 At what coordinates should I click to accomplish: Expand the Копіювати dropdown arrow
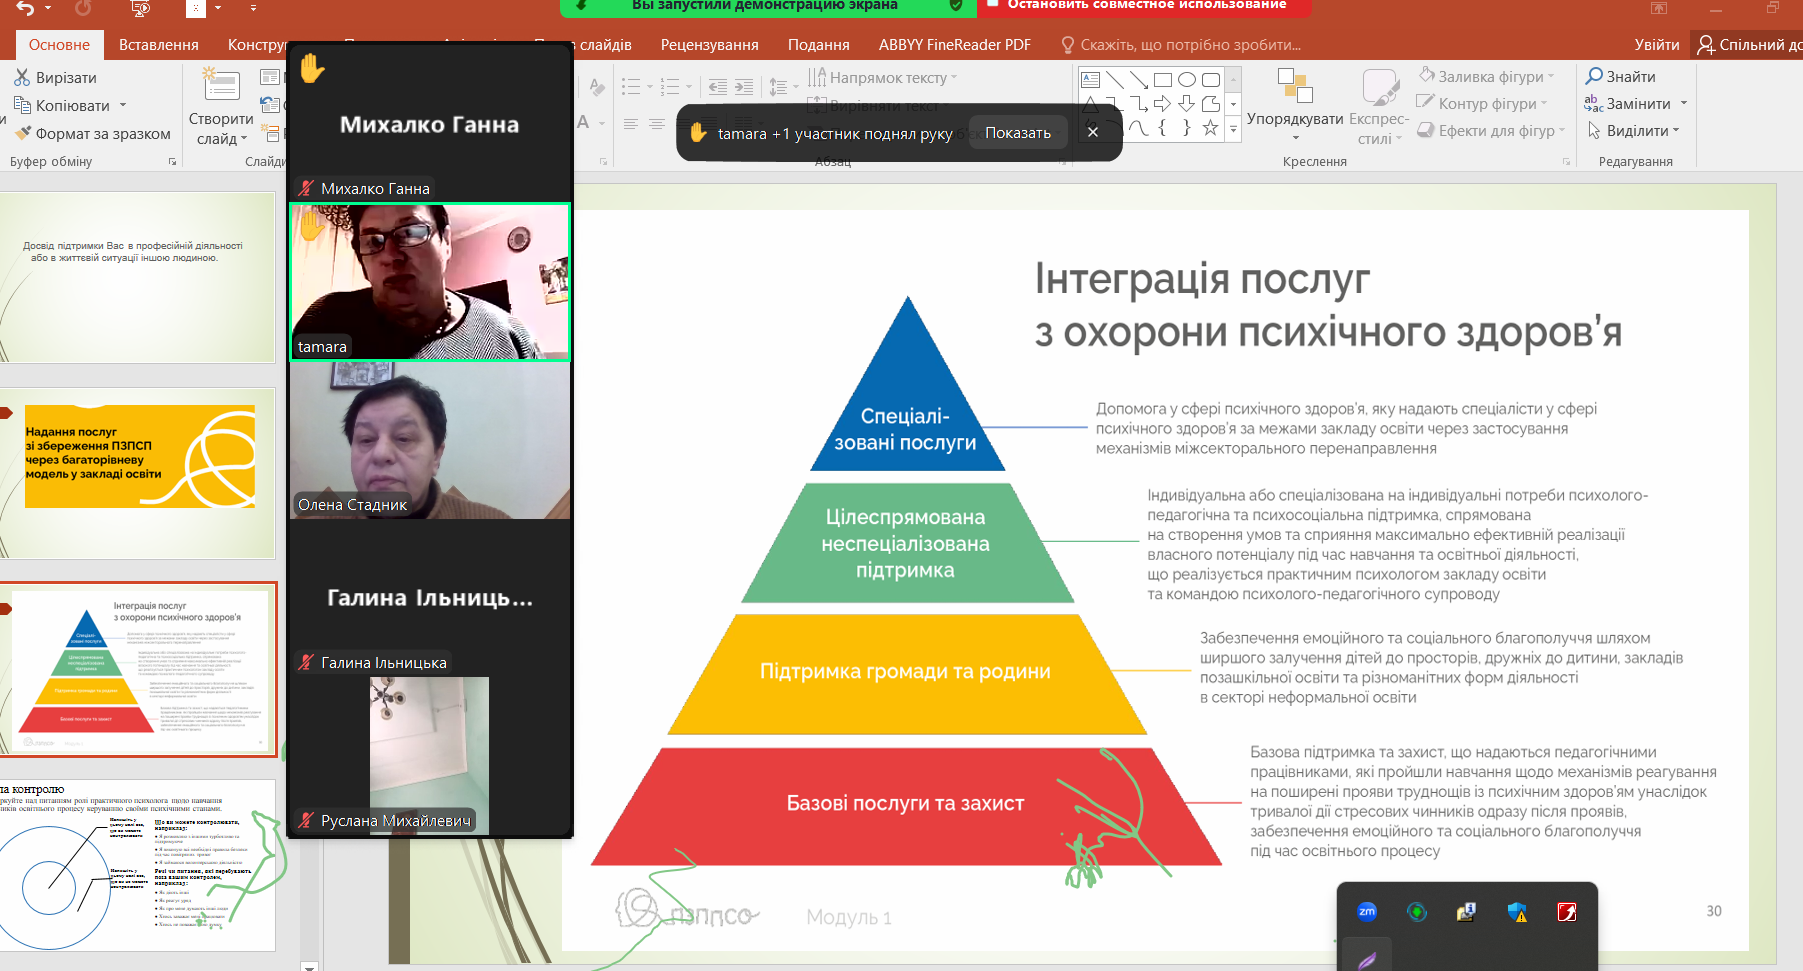pos(123,106)
